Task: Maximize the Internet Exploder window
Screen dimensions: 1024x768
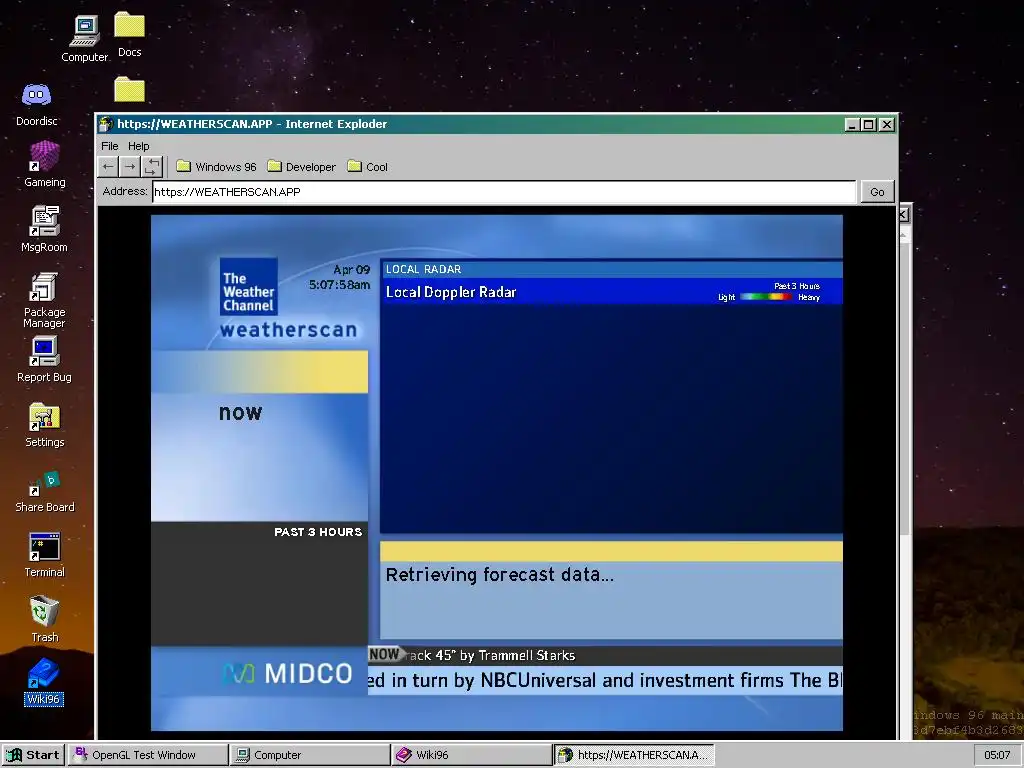Action: [x=869, y=124]
